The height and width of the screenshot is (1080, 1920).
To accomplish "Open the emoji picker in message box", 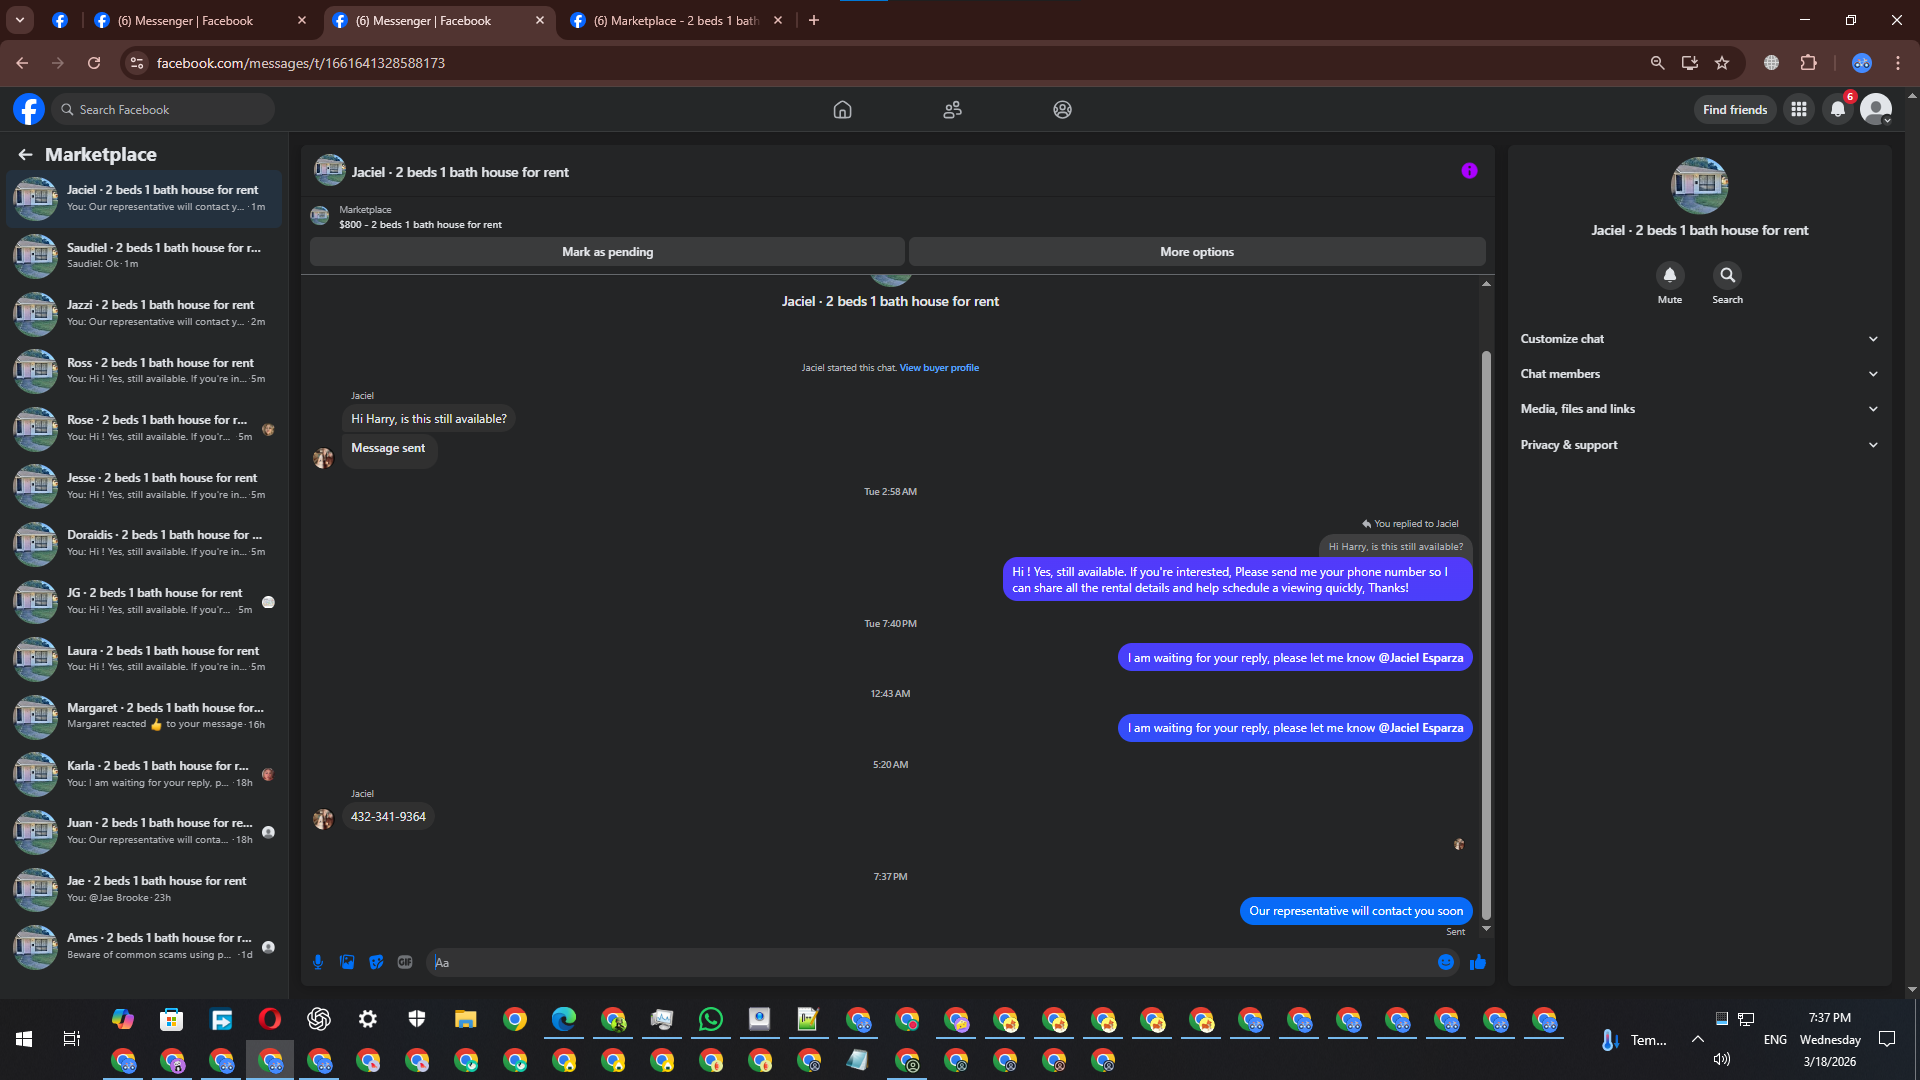I will [1446, 962].
